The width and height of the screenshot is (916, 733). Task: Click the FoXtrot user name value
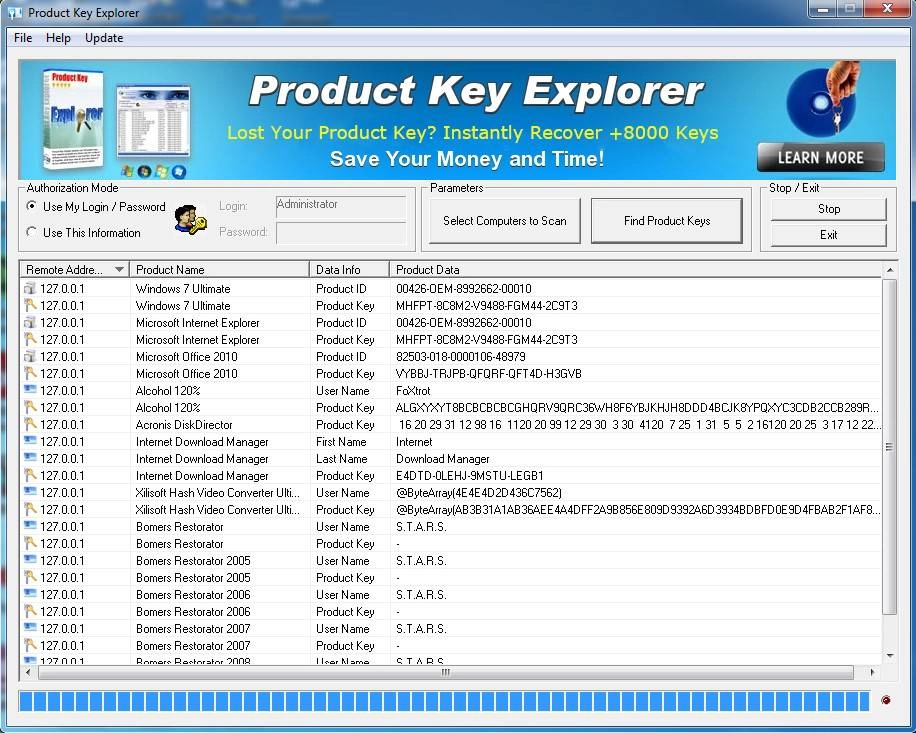coord(413,390)
